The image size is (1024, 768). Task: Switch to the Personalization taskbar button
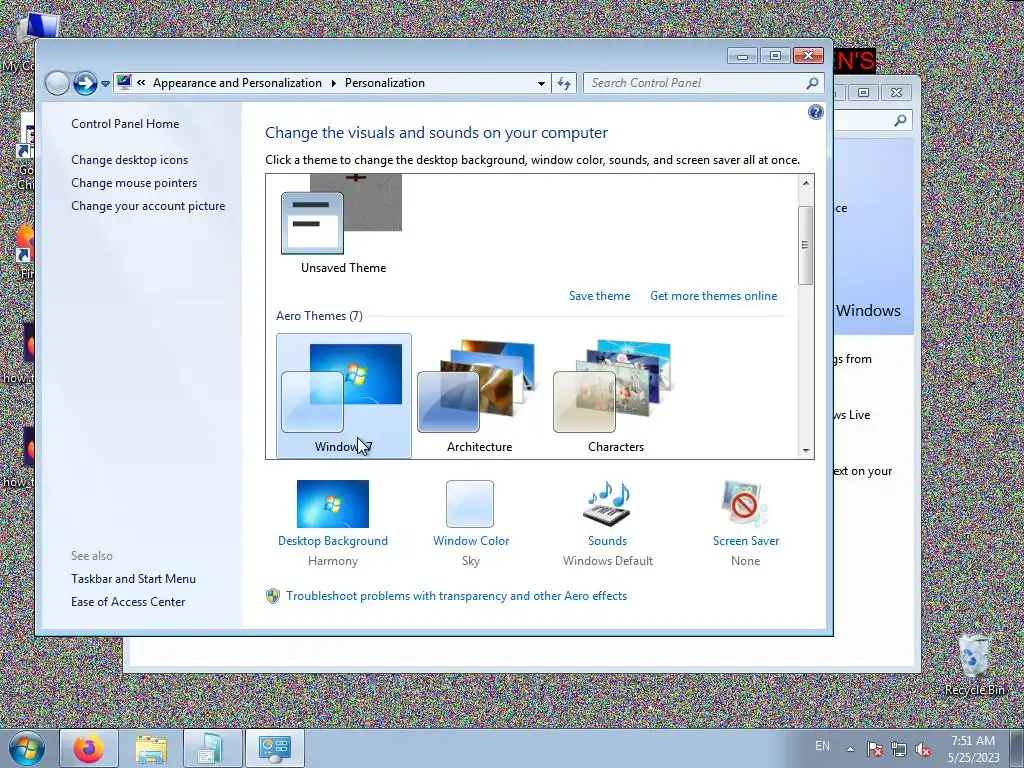click(x=274, y=748)
